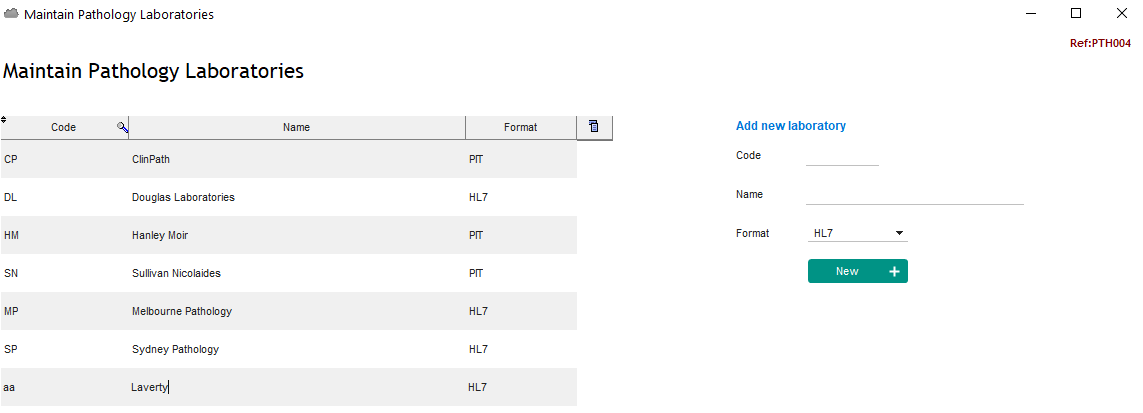Click the Sydney Pathology format cell HL7
This screenshot has height=413, width=1143.
click(478, 349)
